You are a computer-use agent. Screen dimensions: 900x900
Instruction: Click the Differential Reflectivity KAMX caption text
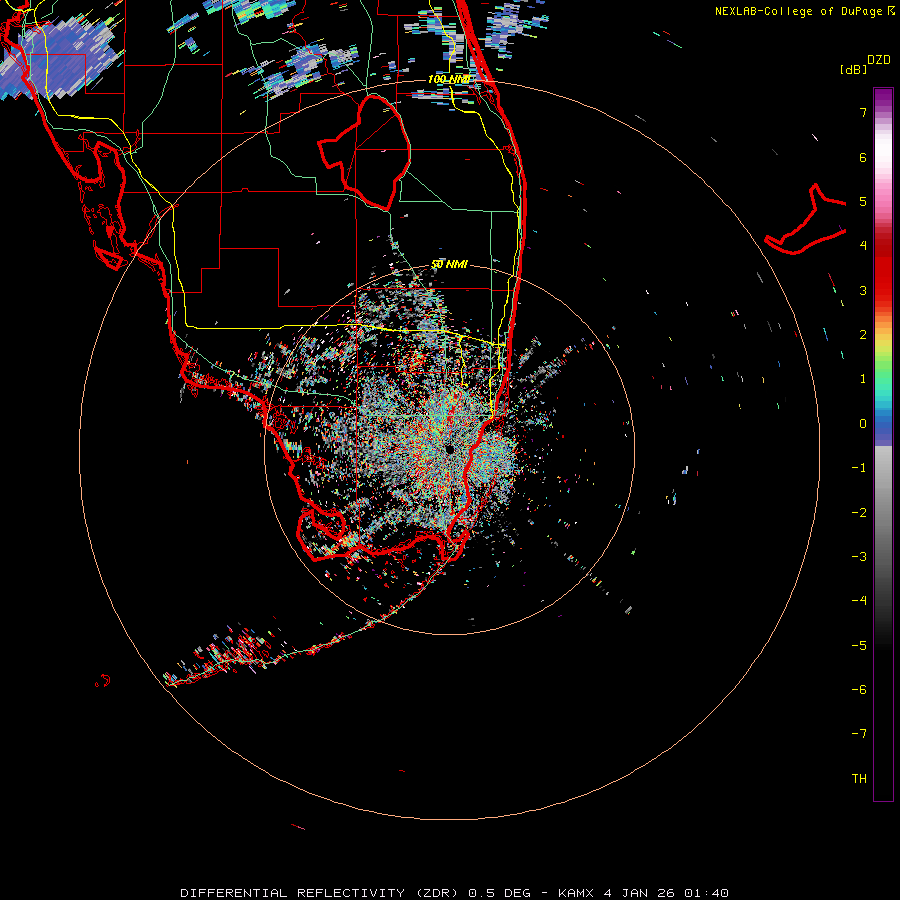455,893
